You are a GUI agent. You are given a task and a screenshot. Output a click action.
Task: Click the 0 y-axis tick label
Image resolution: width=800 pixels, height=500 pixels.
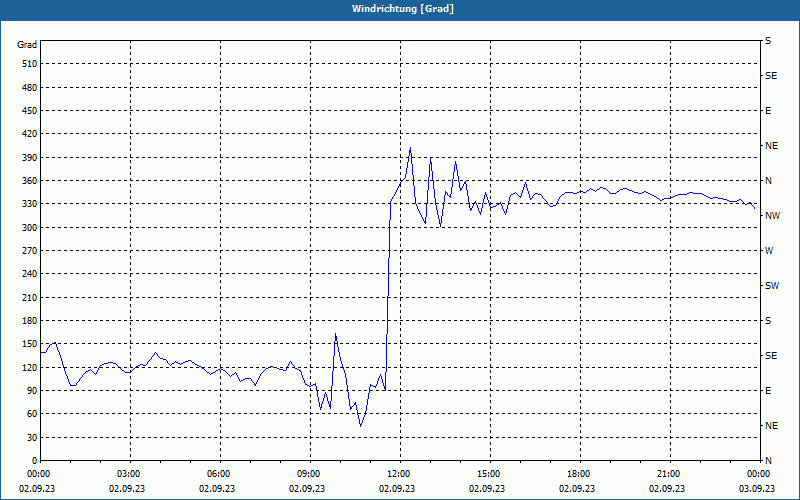pyautogui.click(x=34, y=461)
